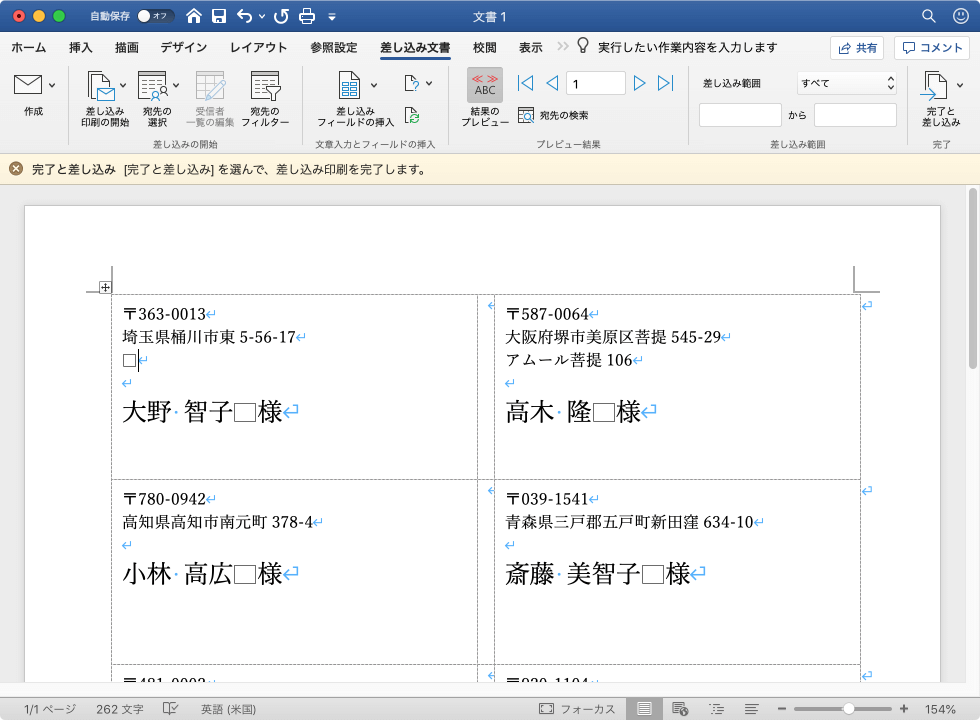This screenshot has height=720, width=980.
Task: Expand 作成 dropdown arrow
Action: pos(52,85)
